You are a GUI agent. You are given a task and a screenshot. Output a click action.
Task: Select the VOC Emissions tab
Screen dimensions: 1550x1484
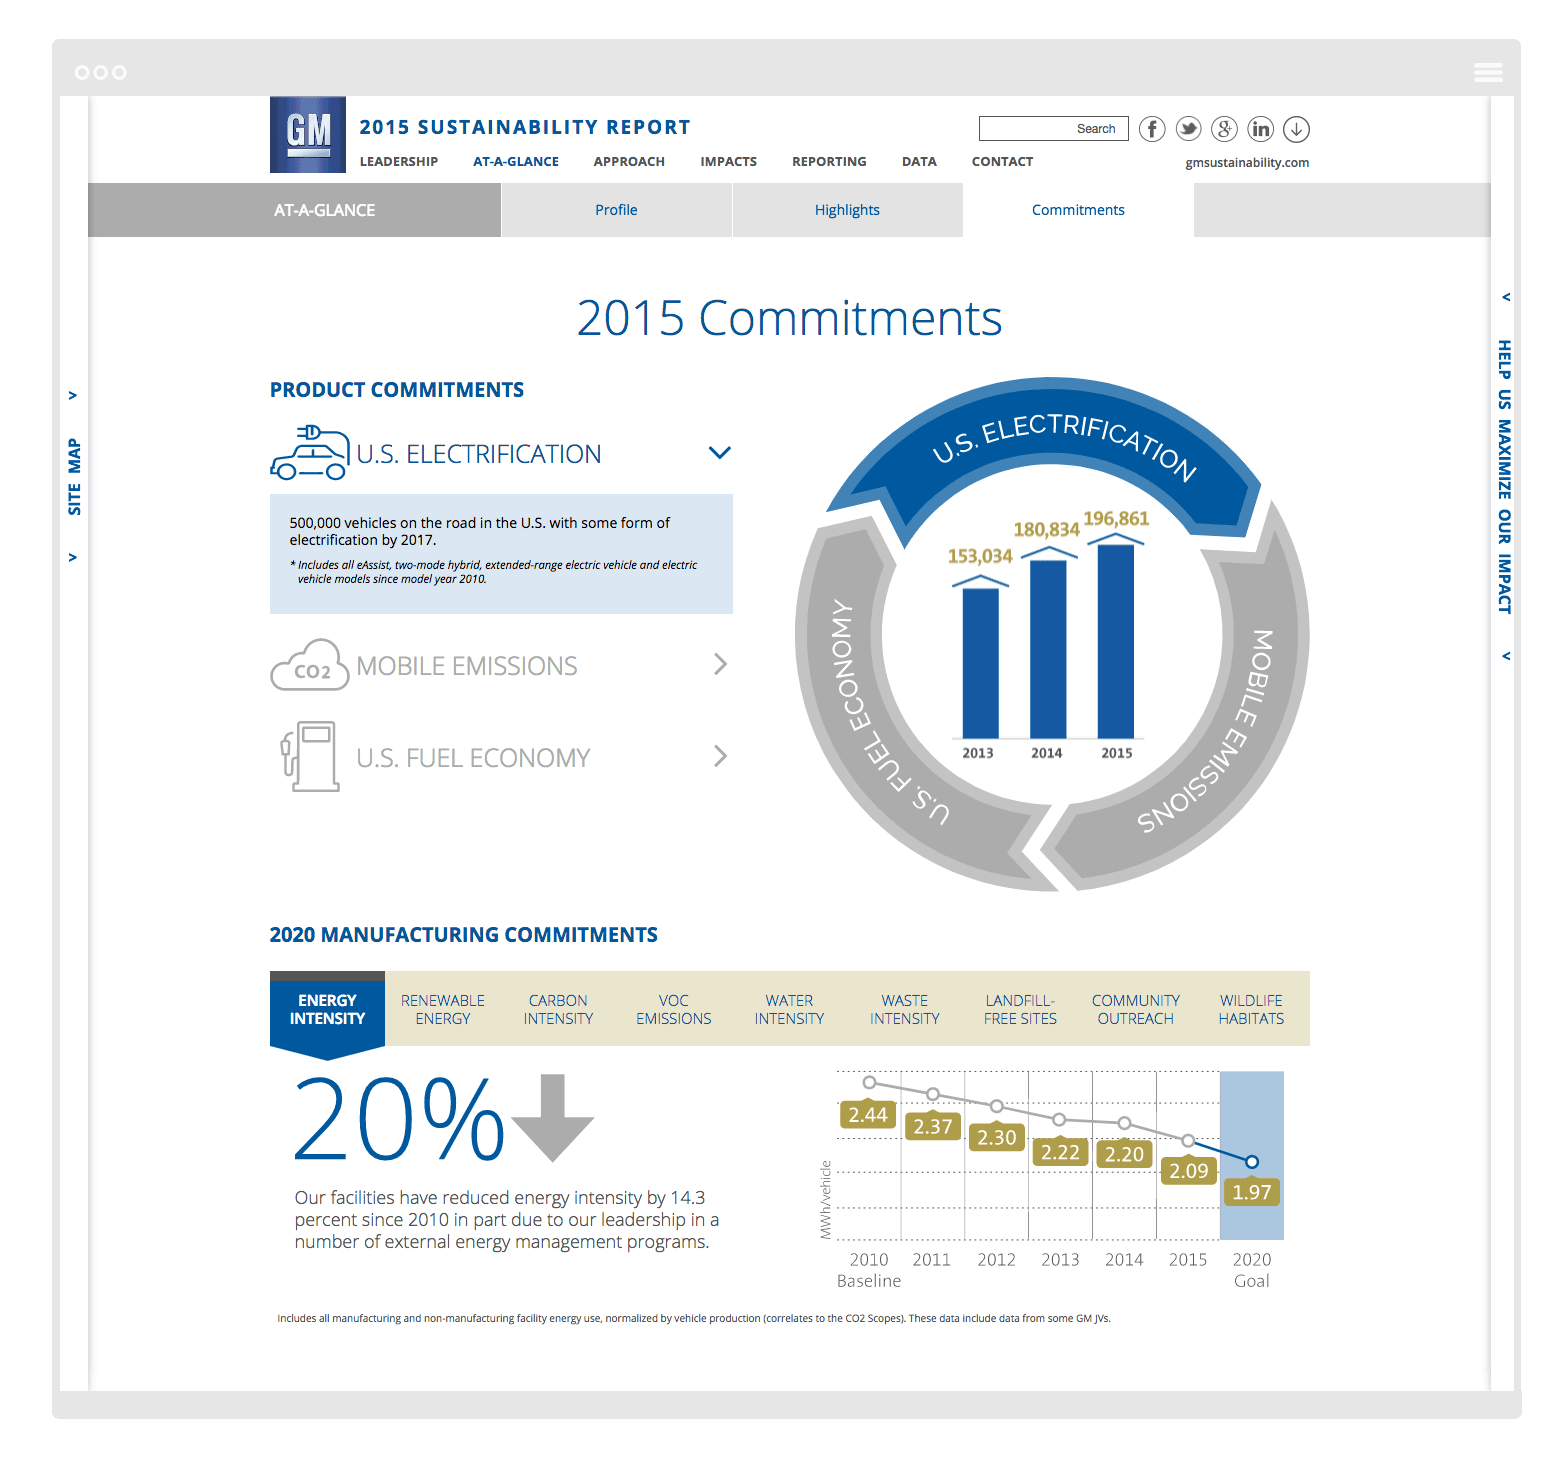(674, 1010)
